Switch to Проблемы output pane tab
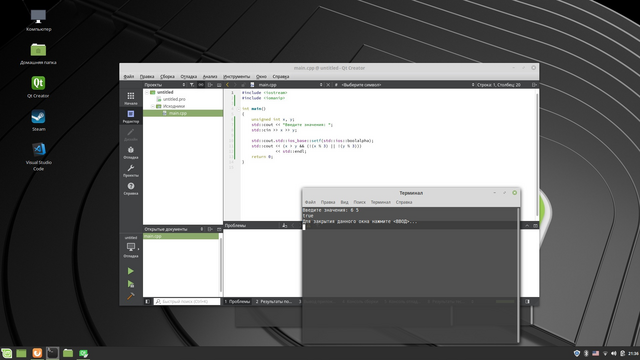Screen dimensions: 640x360 (x=237, y=301)
